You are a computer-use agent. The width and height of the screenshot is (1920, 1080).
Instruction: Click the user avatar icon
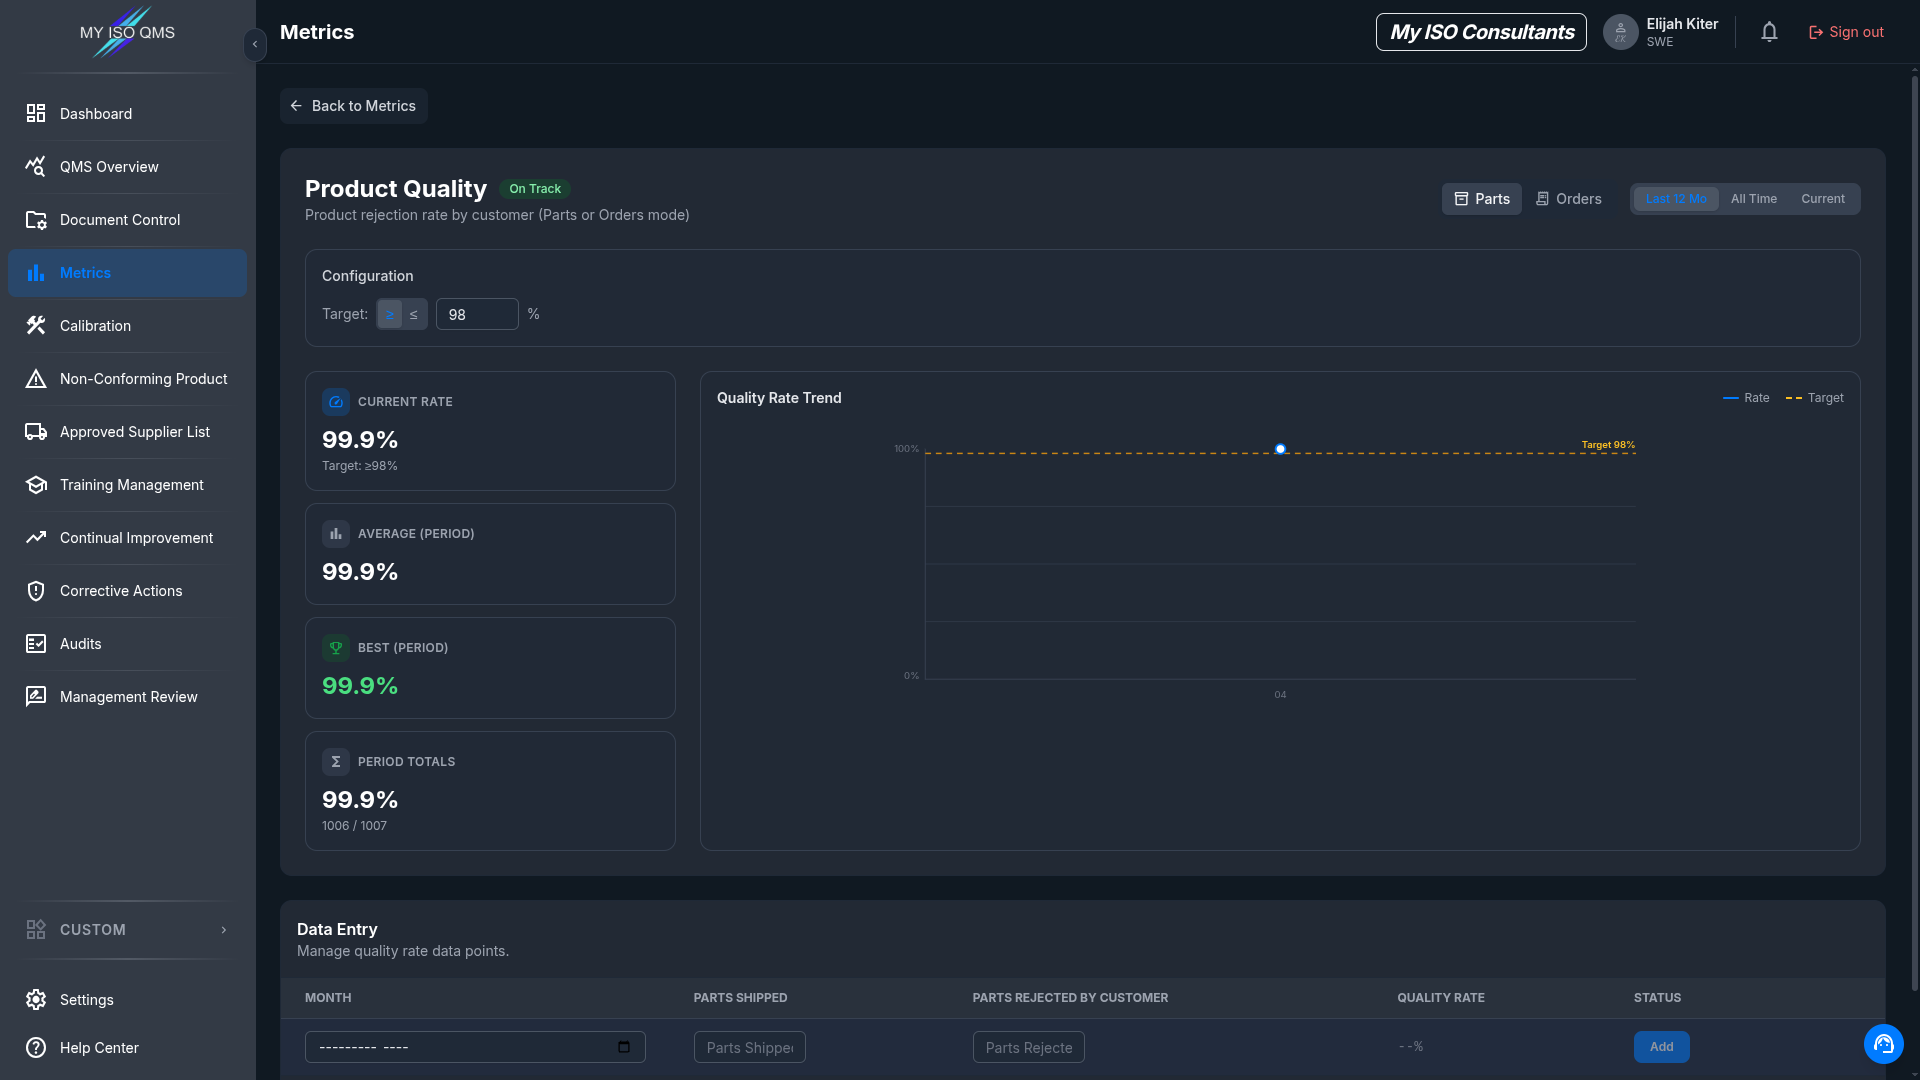tap(1620, 32)
